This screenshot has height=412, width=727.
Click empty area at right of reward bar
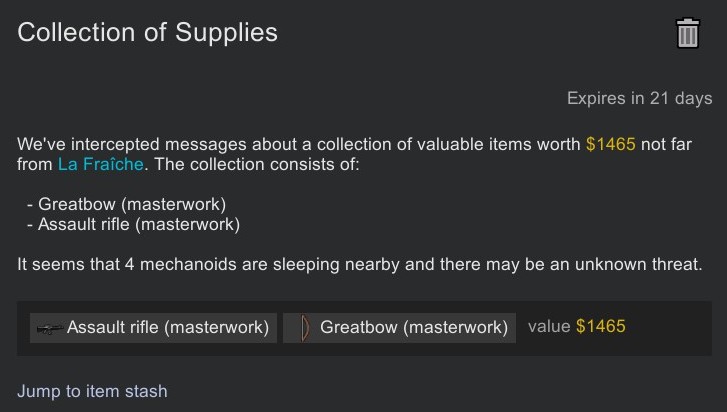coord(668,328)
